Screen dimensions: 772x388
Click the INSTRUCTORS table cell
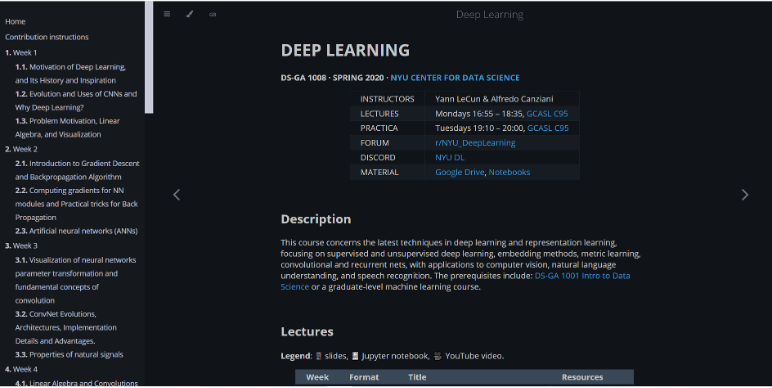coord(387,99)
